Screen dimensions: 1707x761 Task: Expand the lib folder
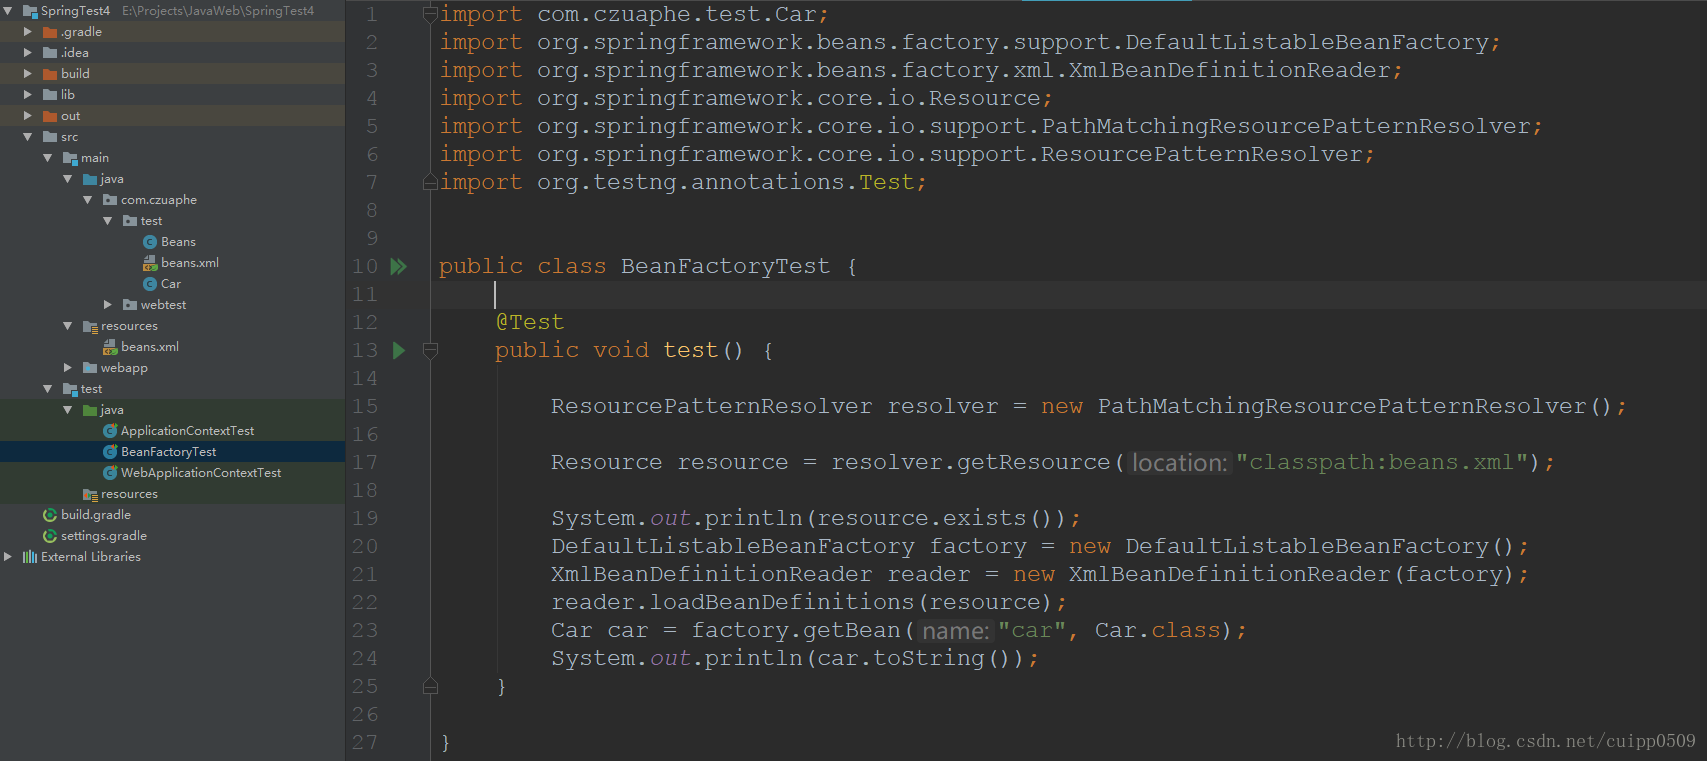click(28, 95)
